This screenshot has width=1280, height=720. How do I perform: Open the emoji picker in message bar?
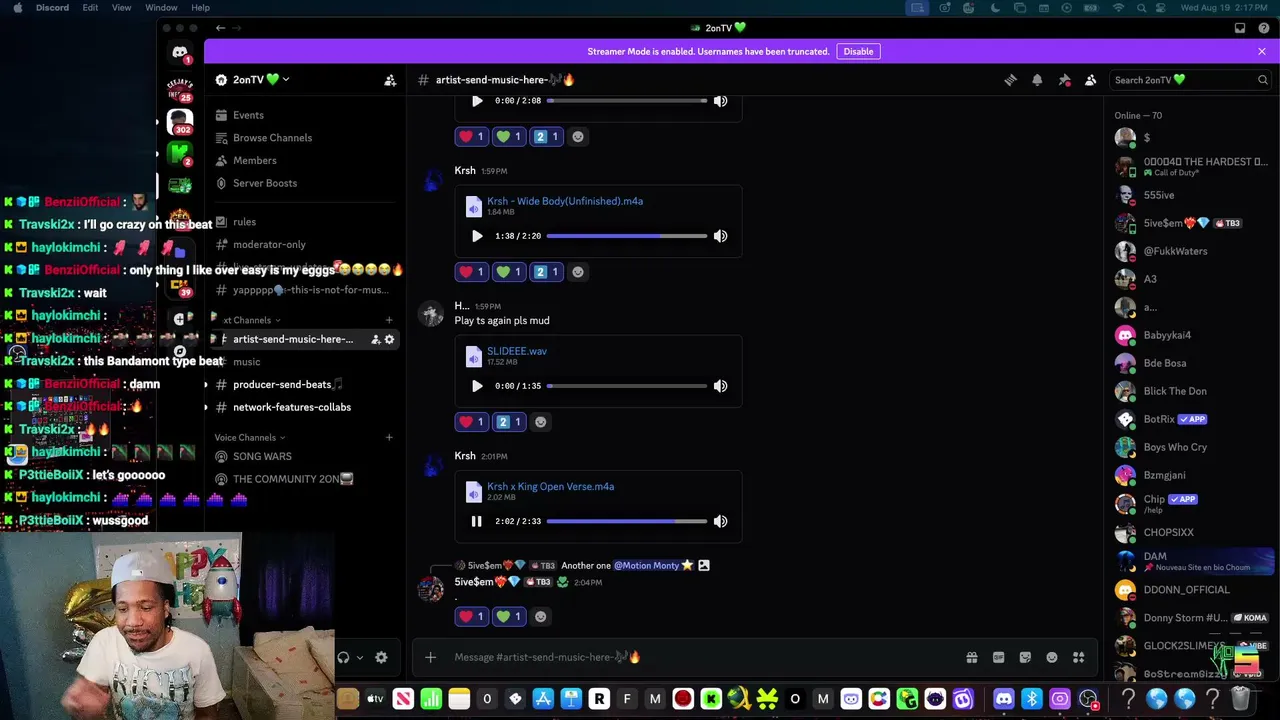coord(1052,657)
